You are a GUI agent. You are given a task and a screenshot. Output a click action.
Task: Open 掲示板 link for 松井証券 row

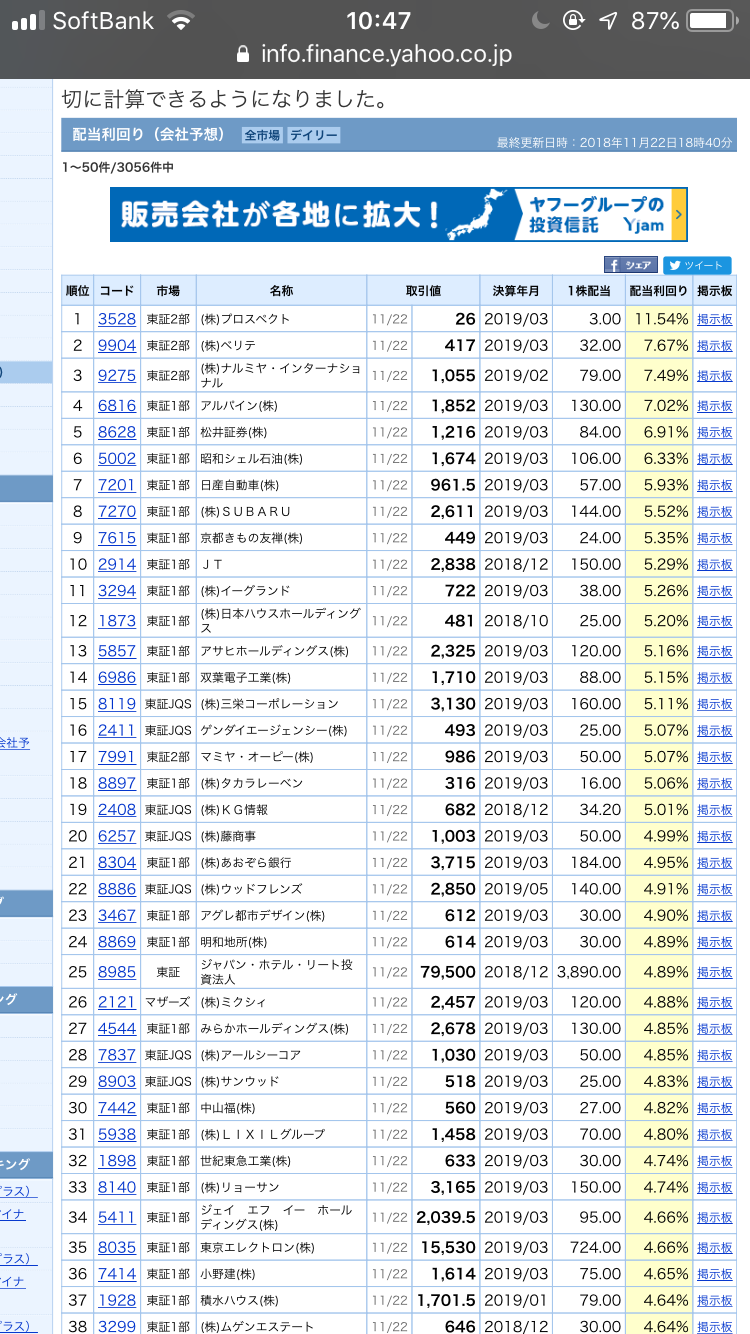(715, 433)
